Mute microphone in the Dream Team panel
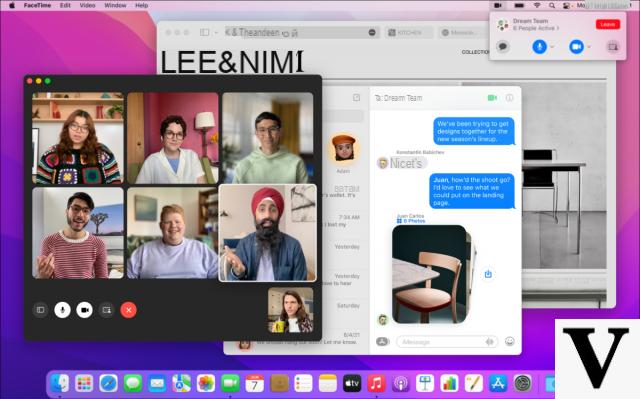The width and height of the screenshot is (640, 399). (540, 47)
